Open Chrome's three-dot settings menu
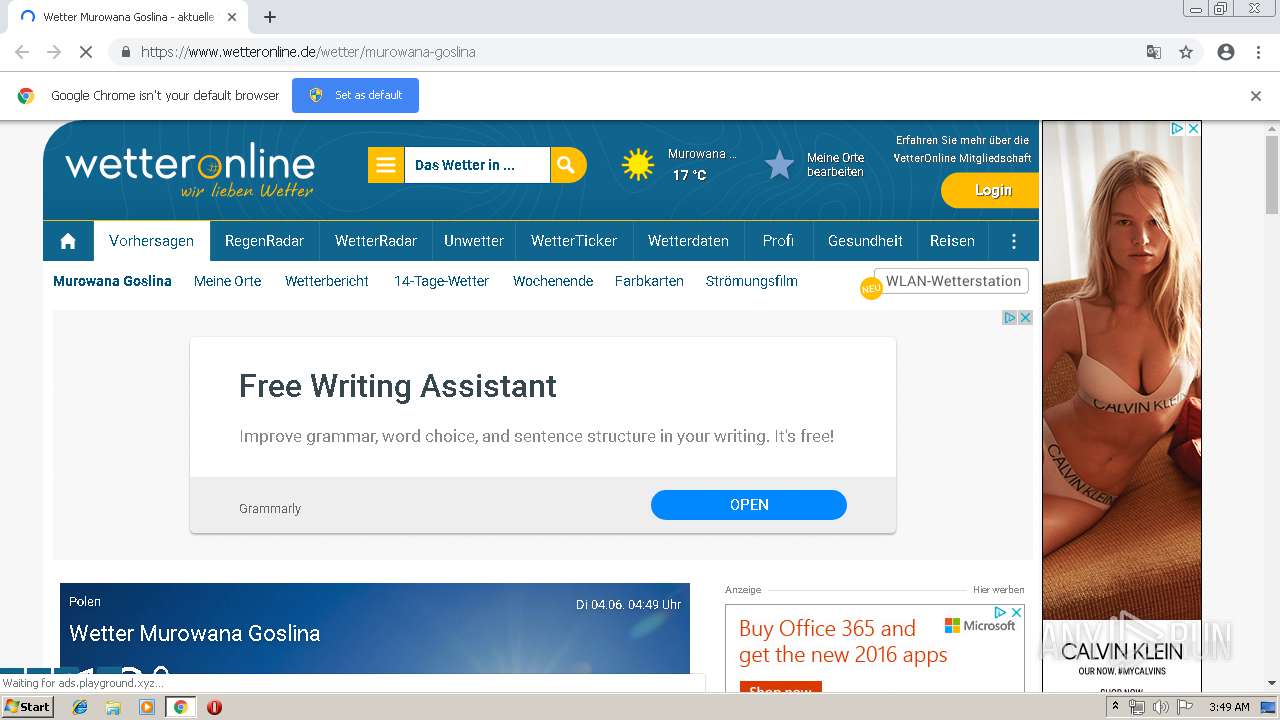The image size is (1280, 720). (x=1258, y=52)
